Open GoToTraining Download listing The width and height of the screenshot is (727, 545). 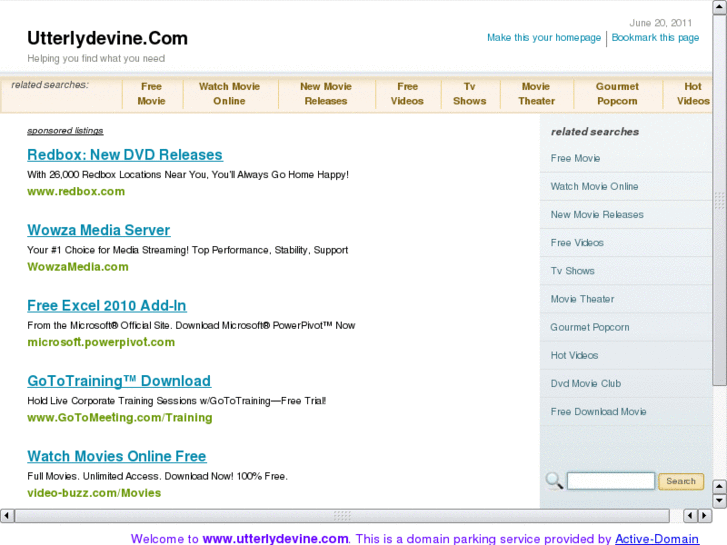[x=119, y=381]
